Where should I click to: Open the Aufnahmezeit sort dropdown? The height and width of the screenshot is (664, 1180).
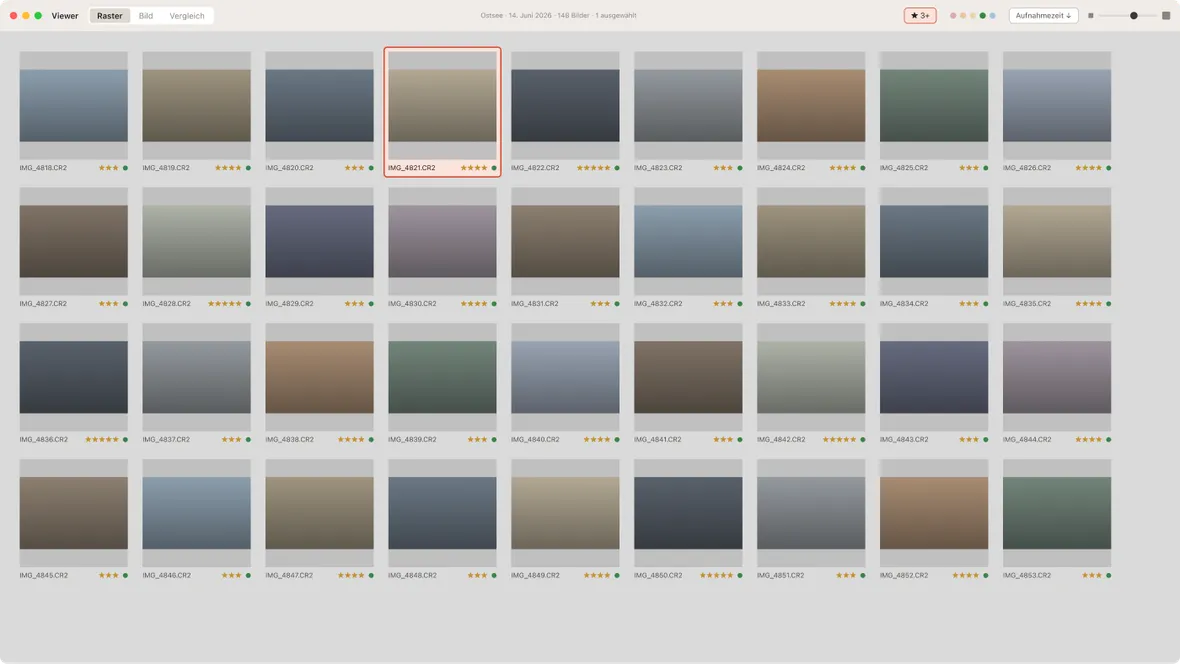pos(1043,16)
